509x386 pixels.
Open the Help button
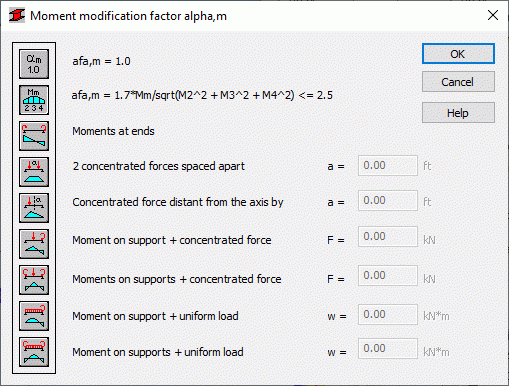[x=458, y=113]
